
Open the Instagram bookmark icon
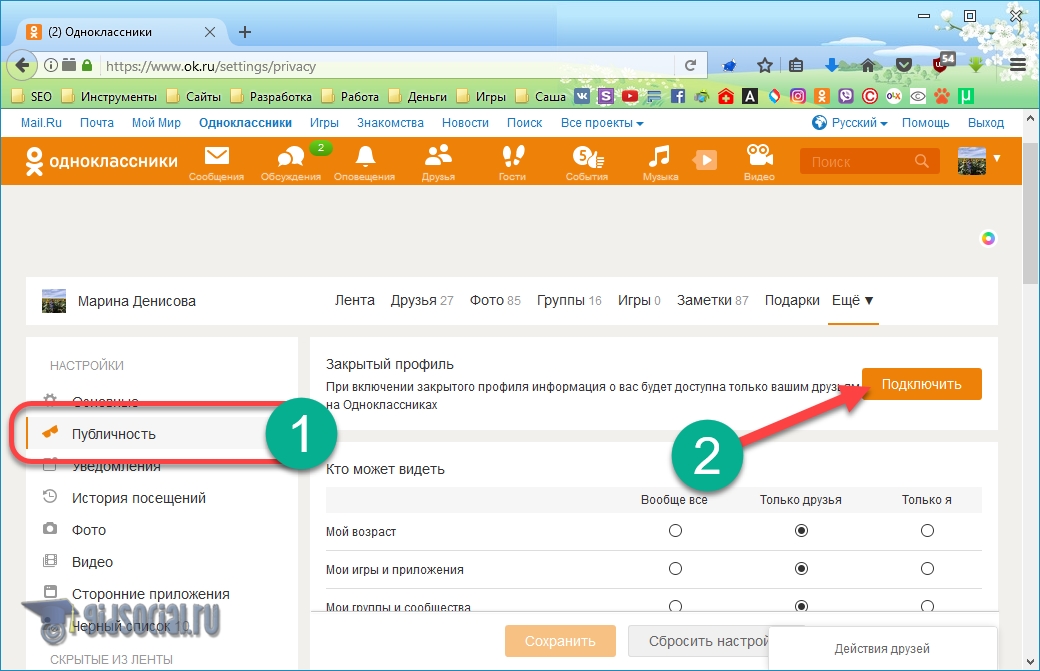tap(798, 96)
